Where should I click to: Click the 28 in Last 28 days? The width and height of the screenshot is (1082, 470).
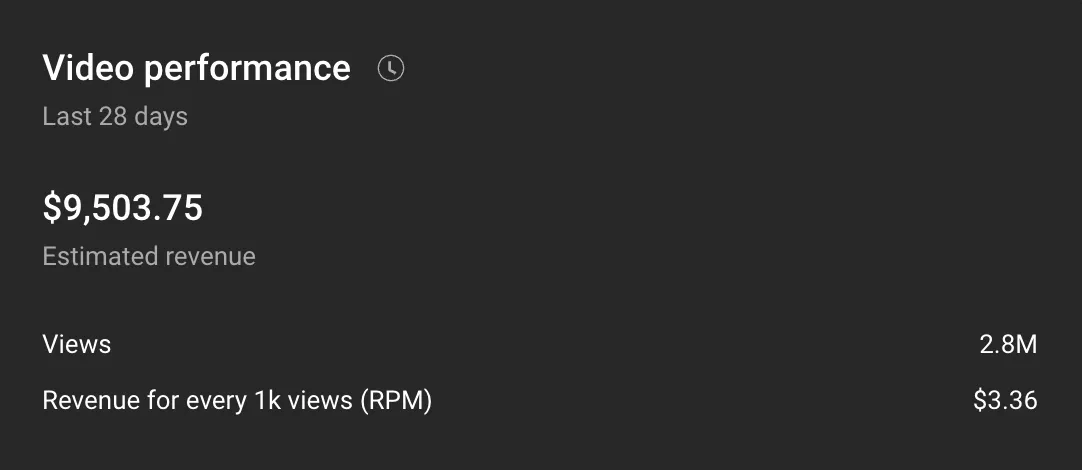pos(113,116)
